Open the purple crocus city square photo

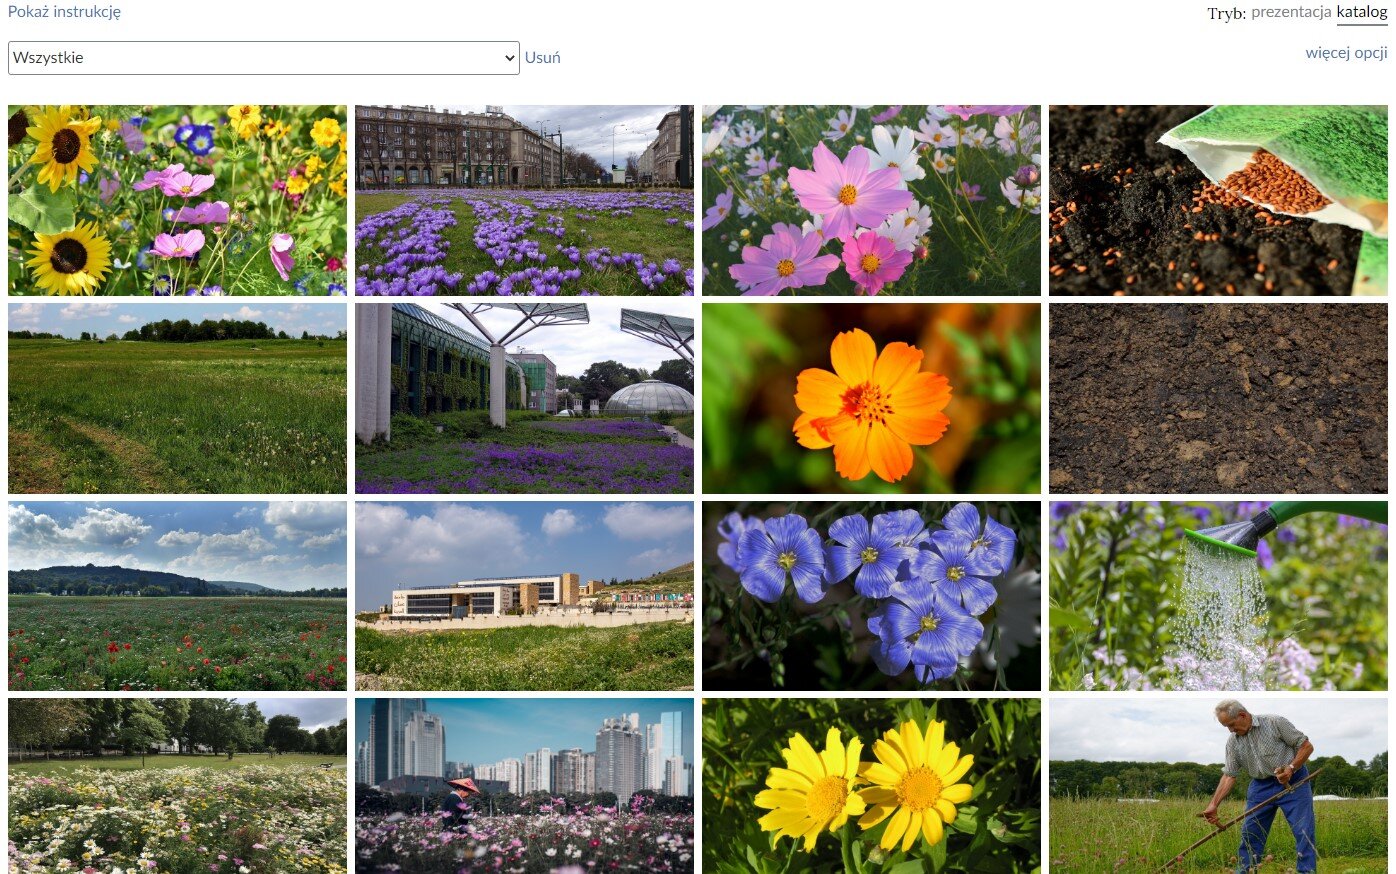click(x=524, y=200)
